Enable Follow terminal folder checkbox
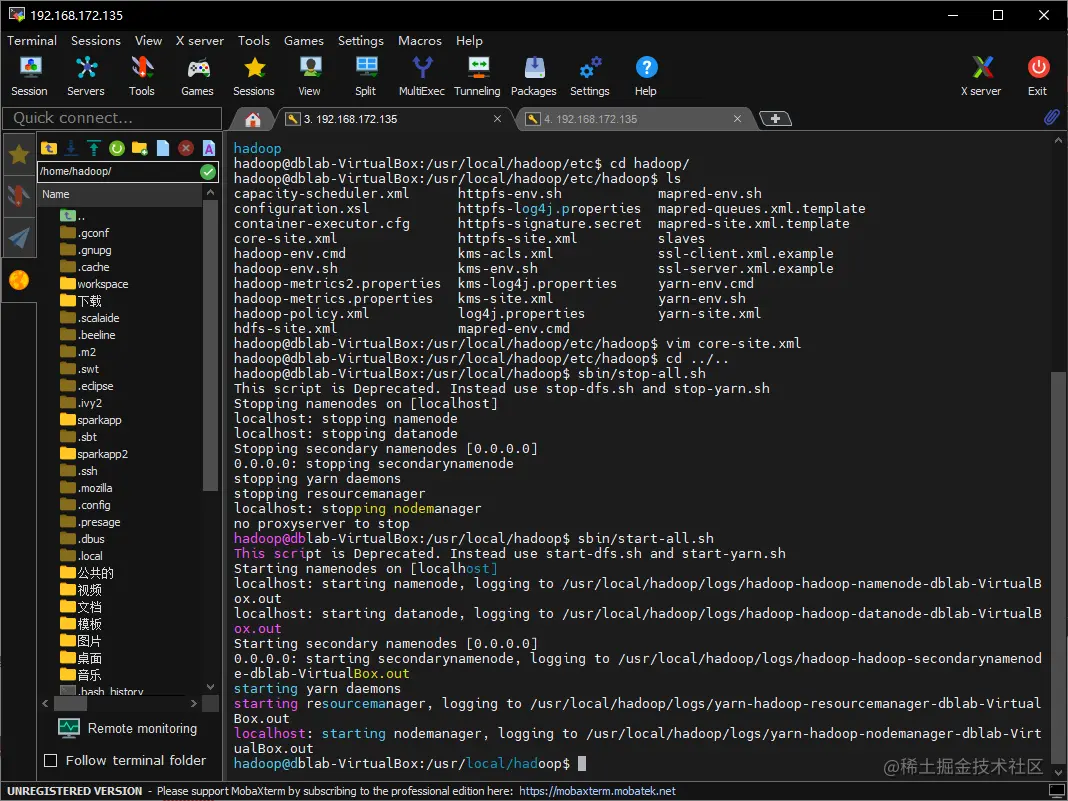 50,760
